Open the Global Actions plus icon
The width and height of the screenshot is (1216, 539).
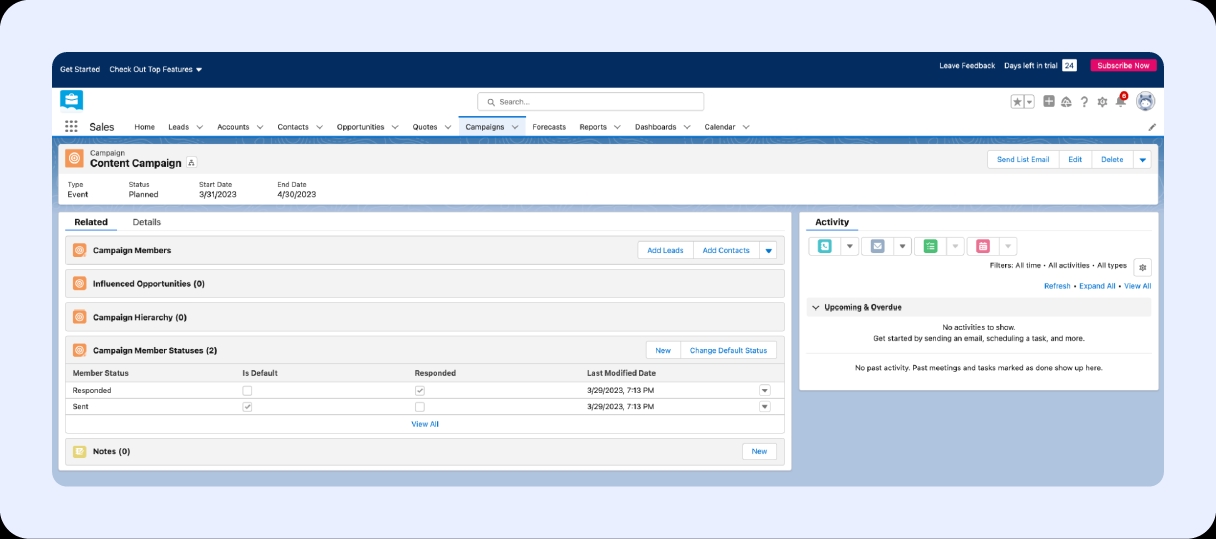tap(1049, 101)
